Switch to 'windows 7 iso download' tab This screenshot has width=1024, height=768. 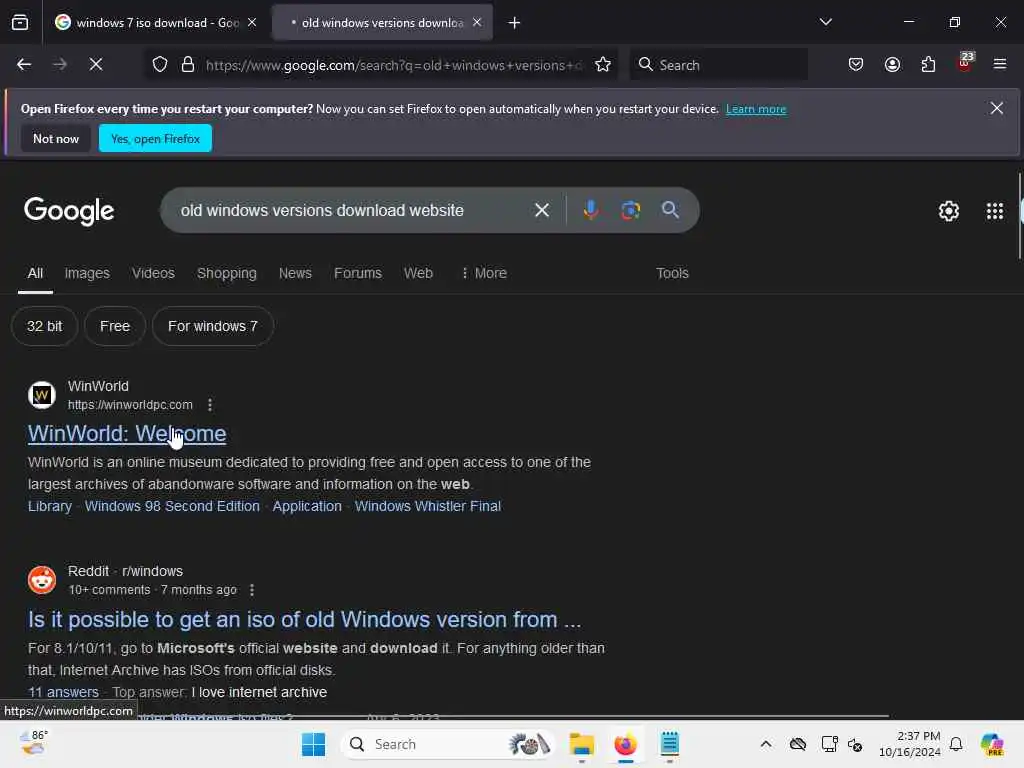tap(155, 22)
